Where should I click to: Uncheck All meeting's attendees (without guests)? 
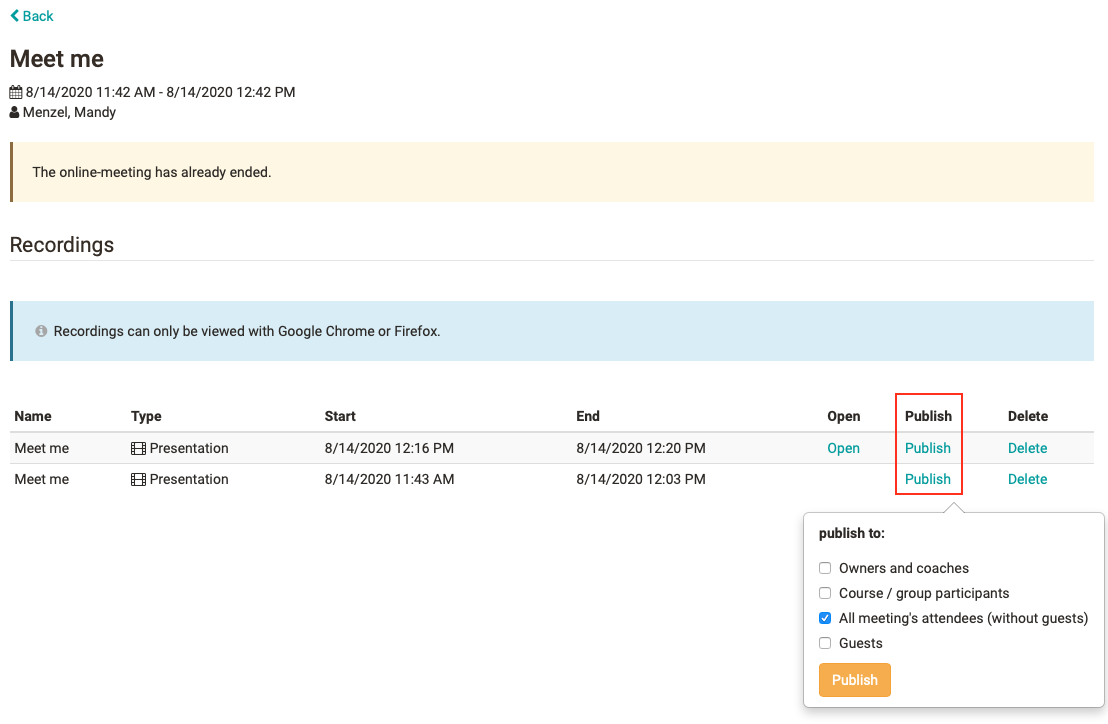(x=825, y=618)
